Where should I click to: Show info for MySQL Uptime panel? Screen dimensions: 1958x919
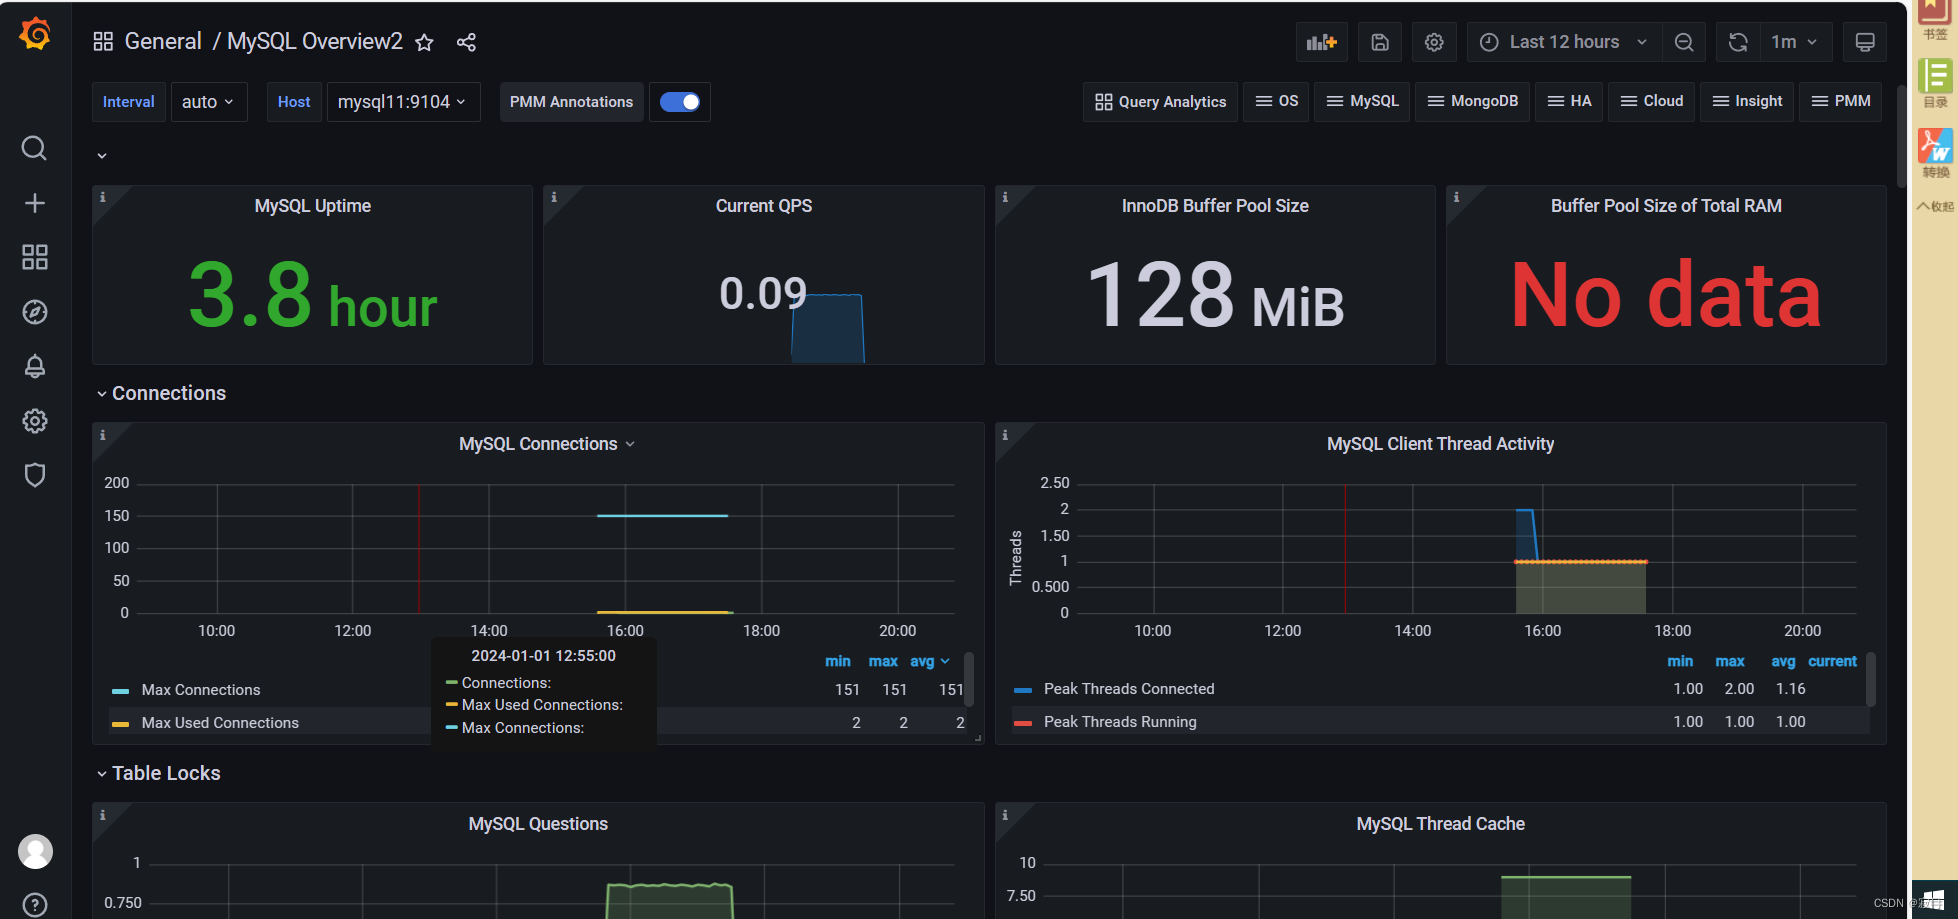coord(103,197)
